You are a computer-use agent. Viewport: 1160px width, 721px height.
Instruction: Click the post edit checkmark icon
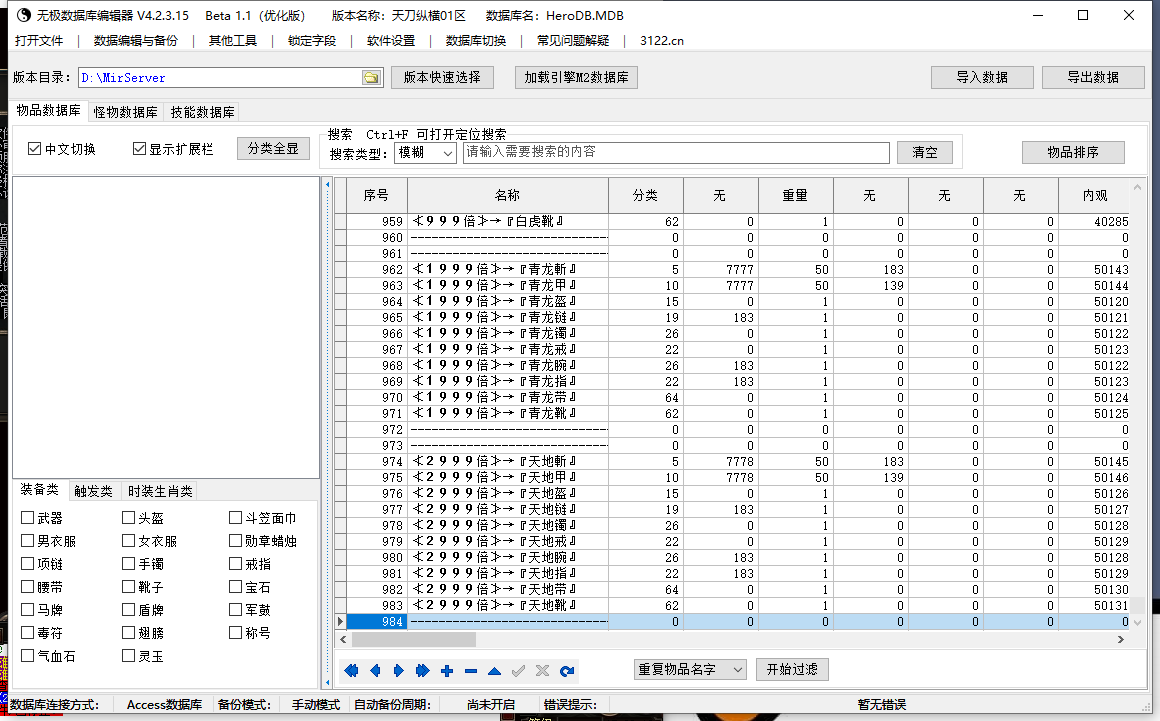519,671
